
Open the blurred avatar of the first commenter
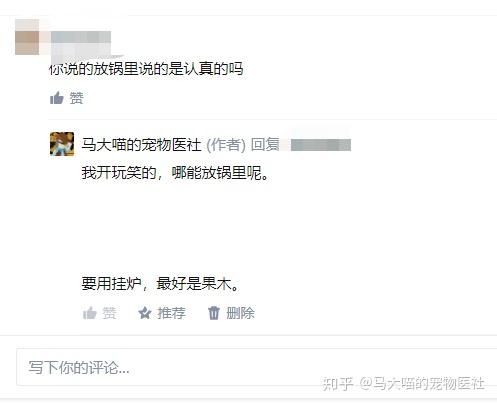tap(27, 37)
